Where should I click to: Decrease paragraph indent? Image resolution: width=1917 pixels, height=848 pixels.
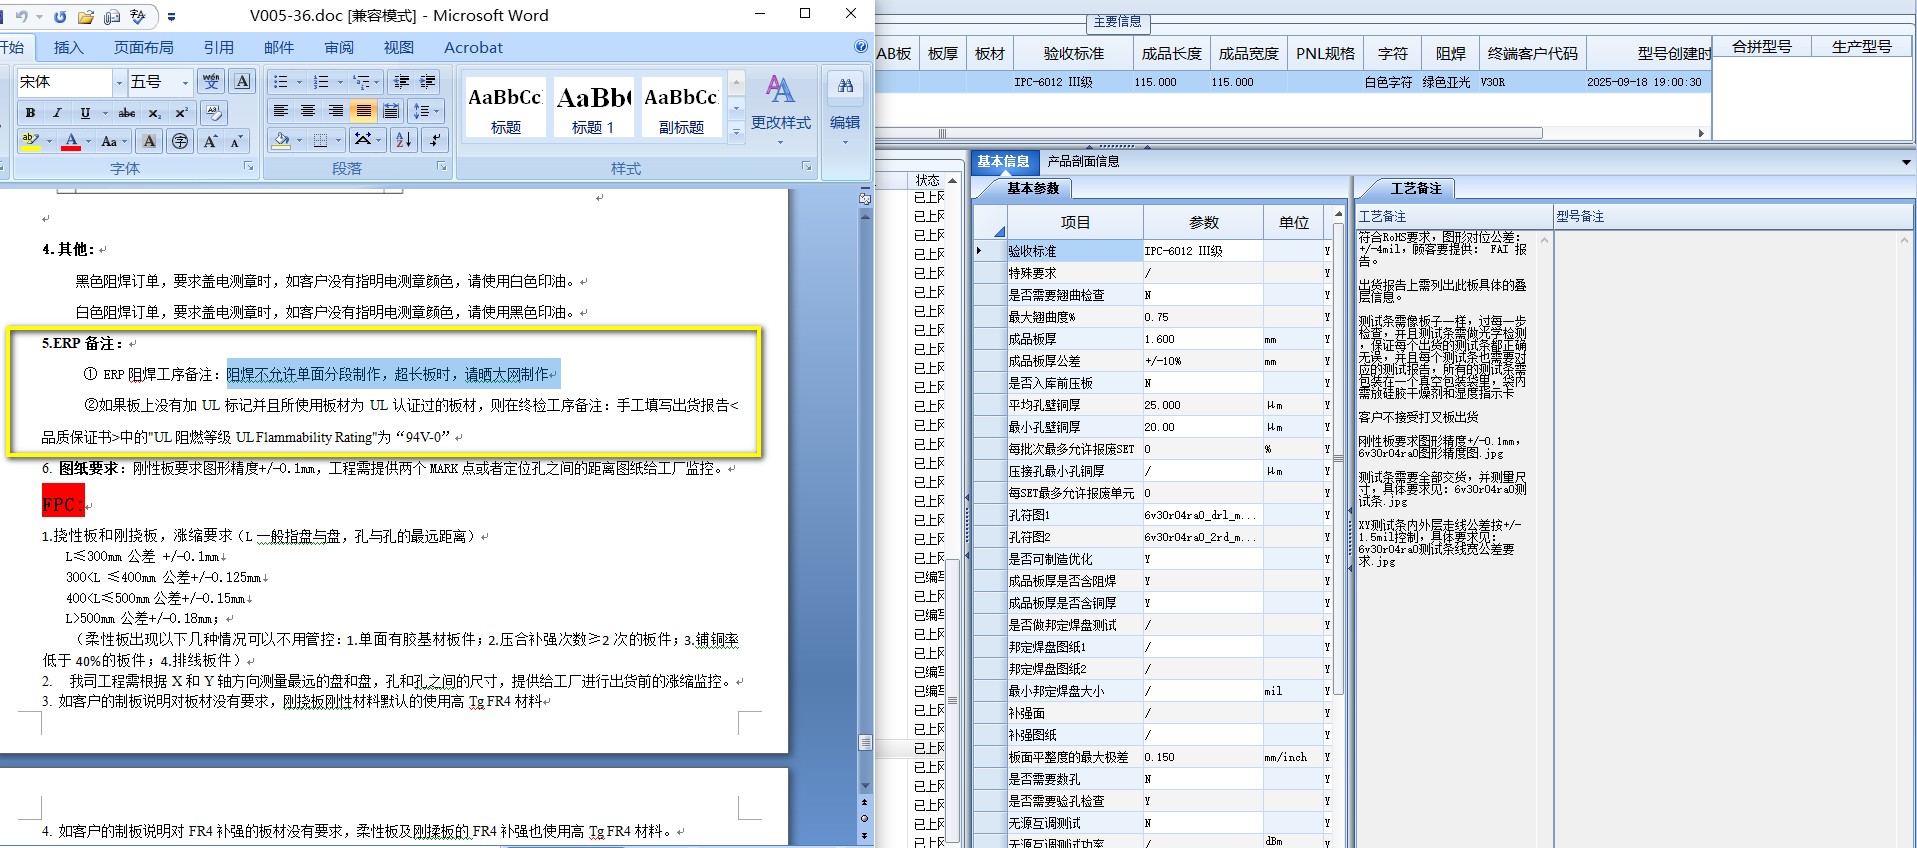pyautogui.click(x=401, y=82)
